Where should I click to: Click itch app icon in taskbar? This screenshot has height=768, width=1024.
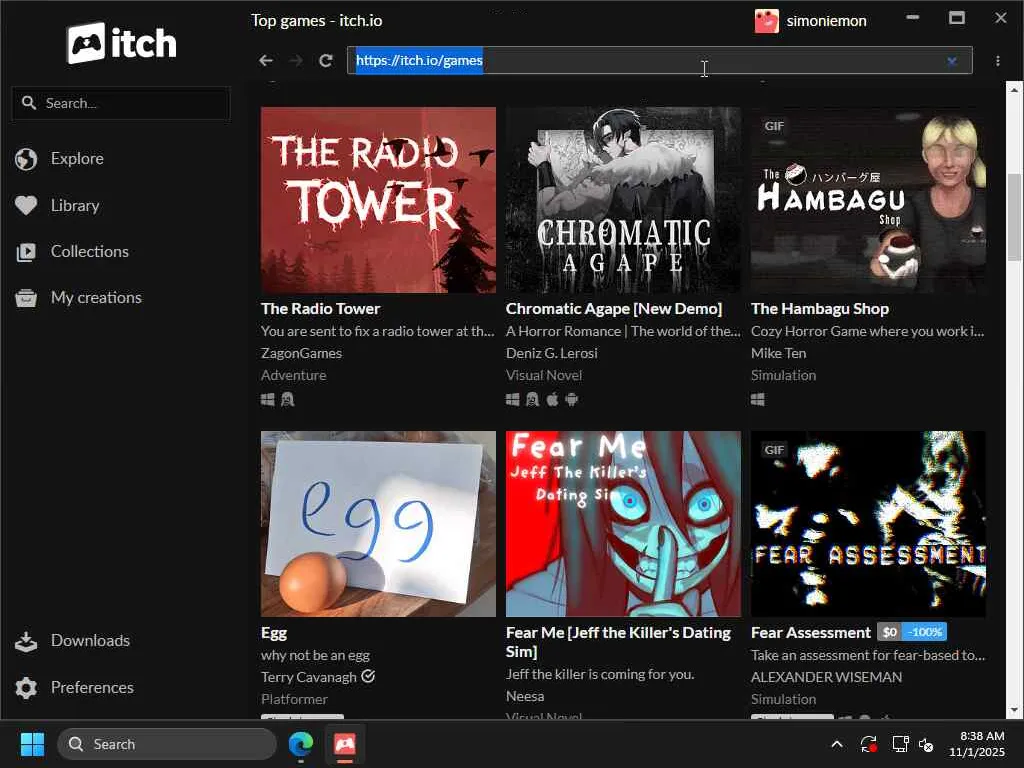[x=345, y=744]
